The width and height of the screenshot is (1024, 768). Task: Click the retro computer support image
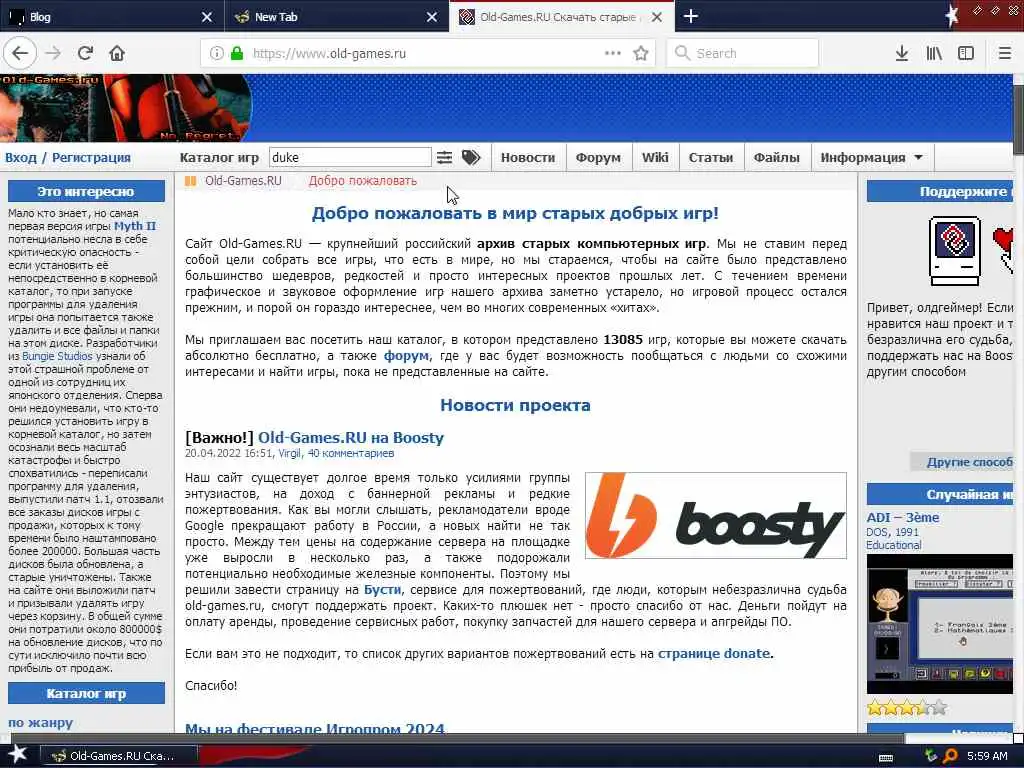[x=955, y=251]
